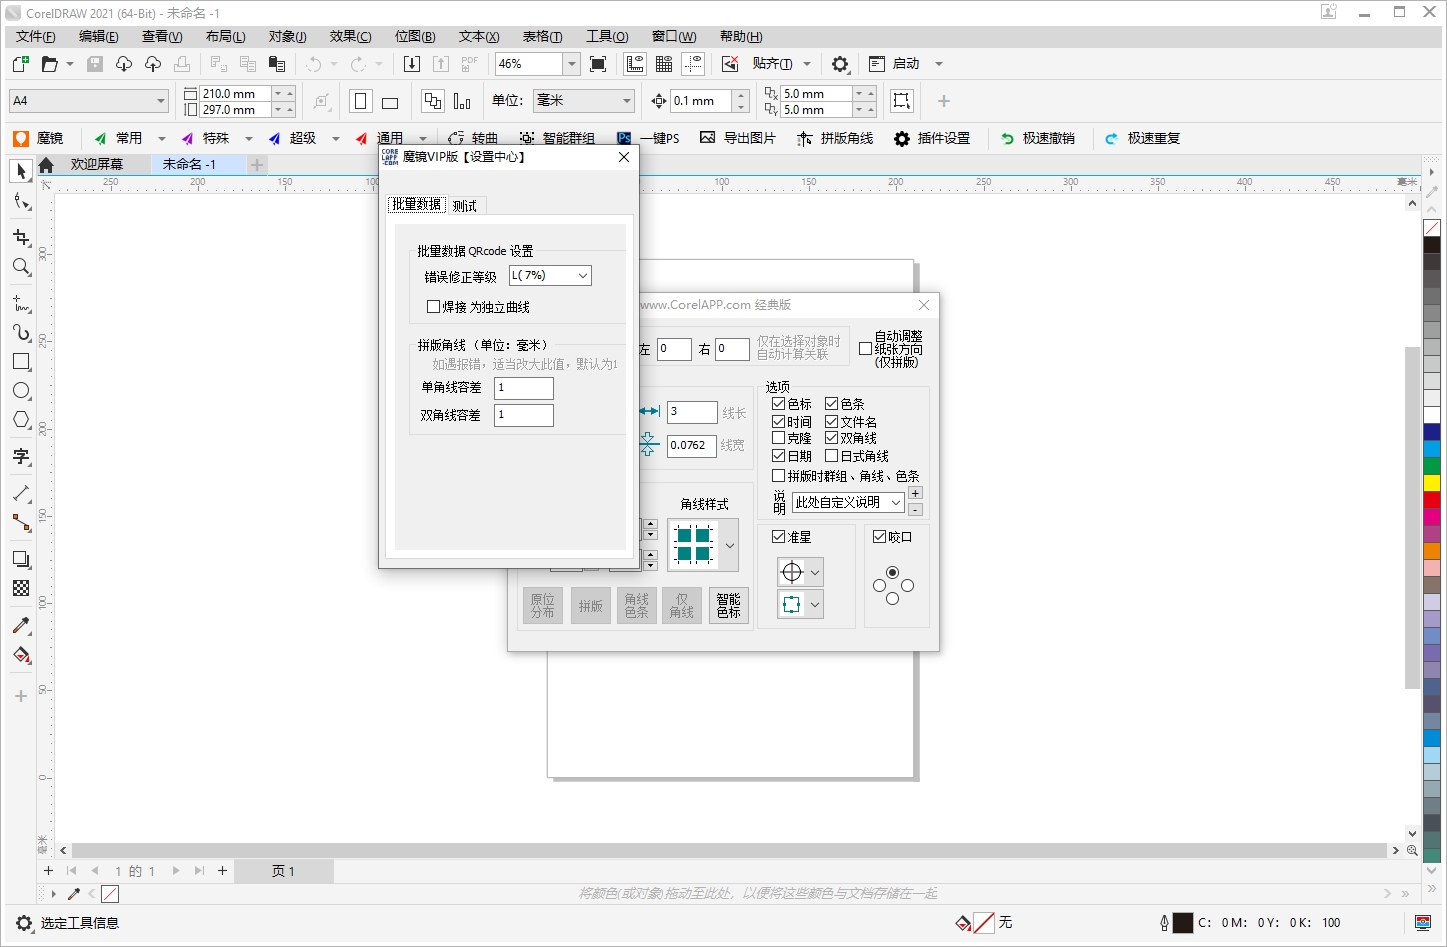Viewport: 1447px width, 947px height.
Task: Select the Zoom tool
Action: coord(21,267)
